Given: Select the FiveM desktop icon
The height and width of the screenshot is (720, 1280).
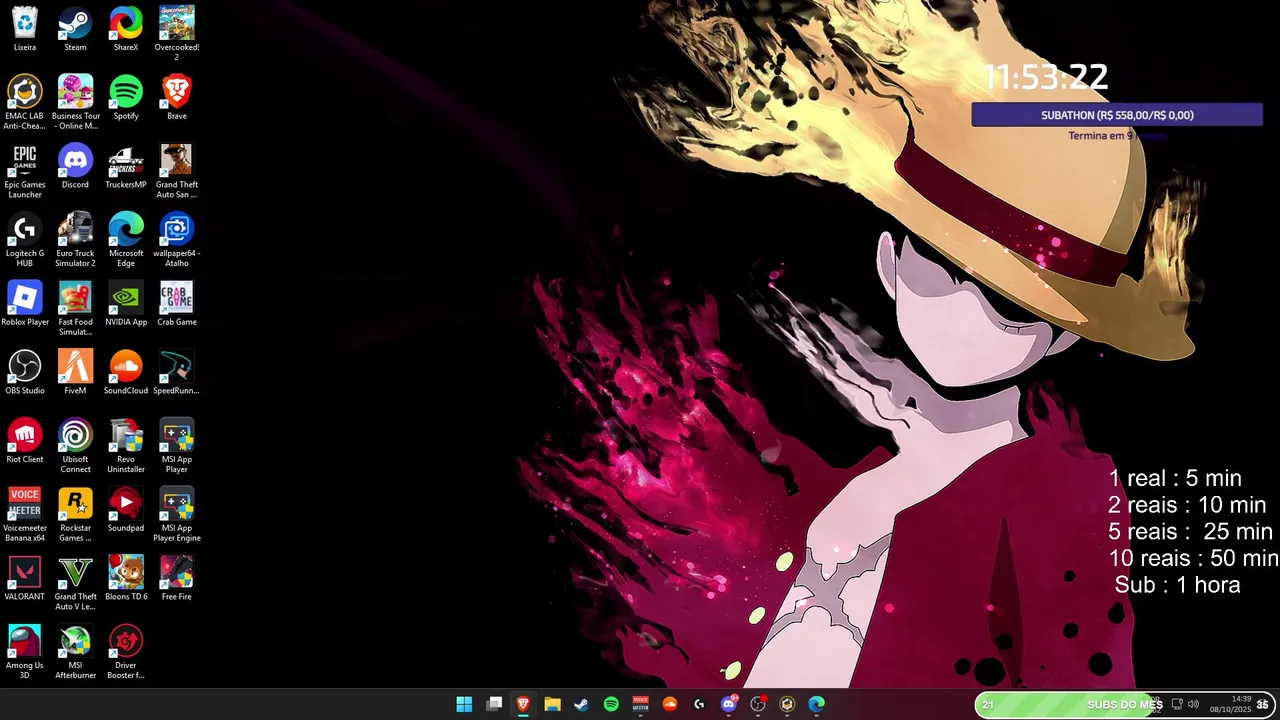Looking at the screenshot, I should pos(75,373).
